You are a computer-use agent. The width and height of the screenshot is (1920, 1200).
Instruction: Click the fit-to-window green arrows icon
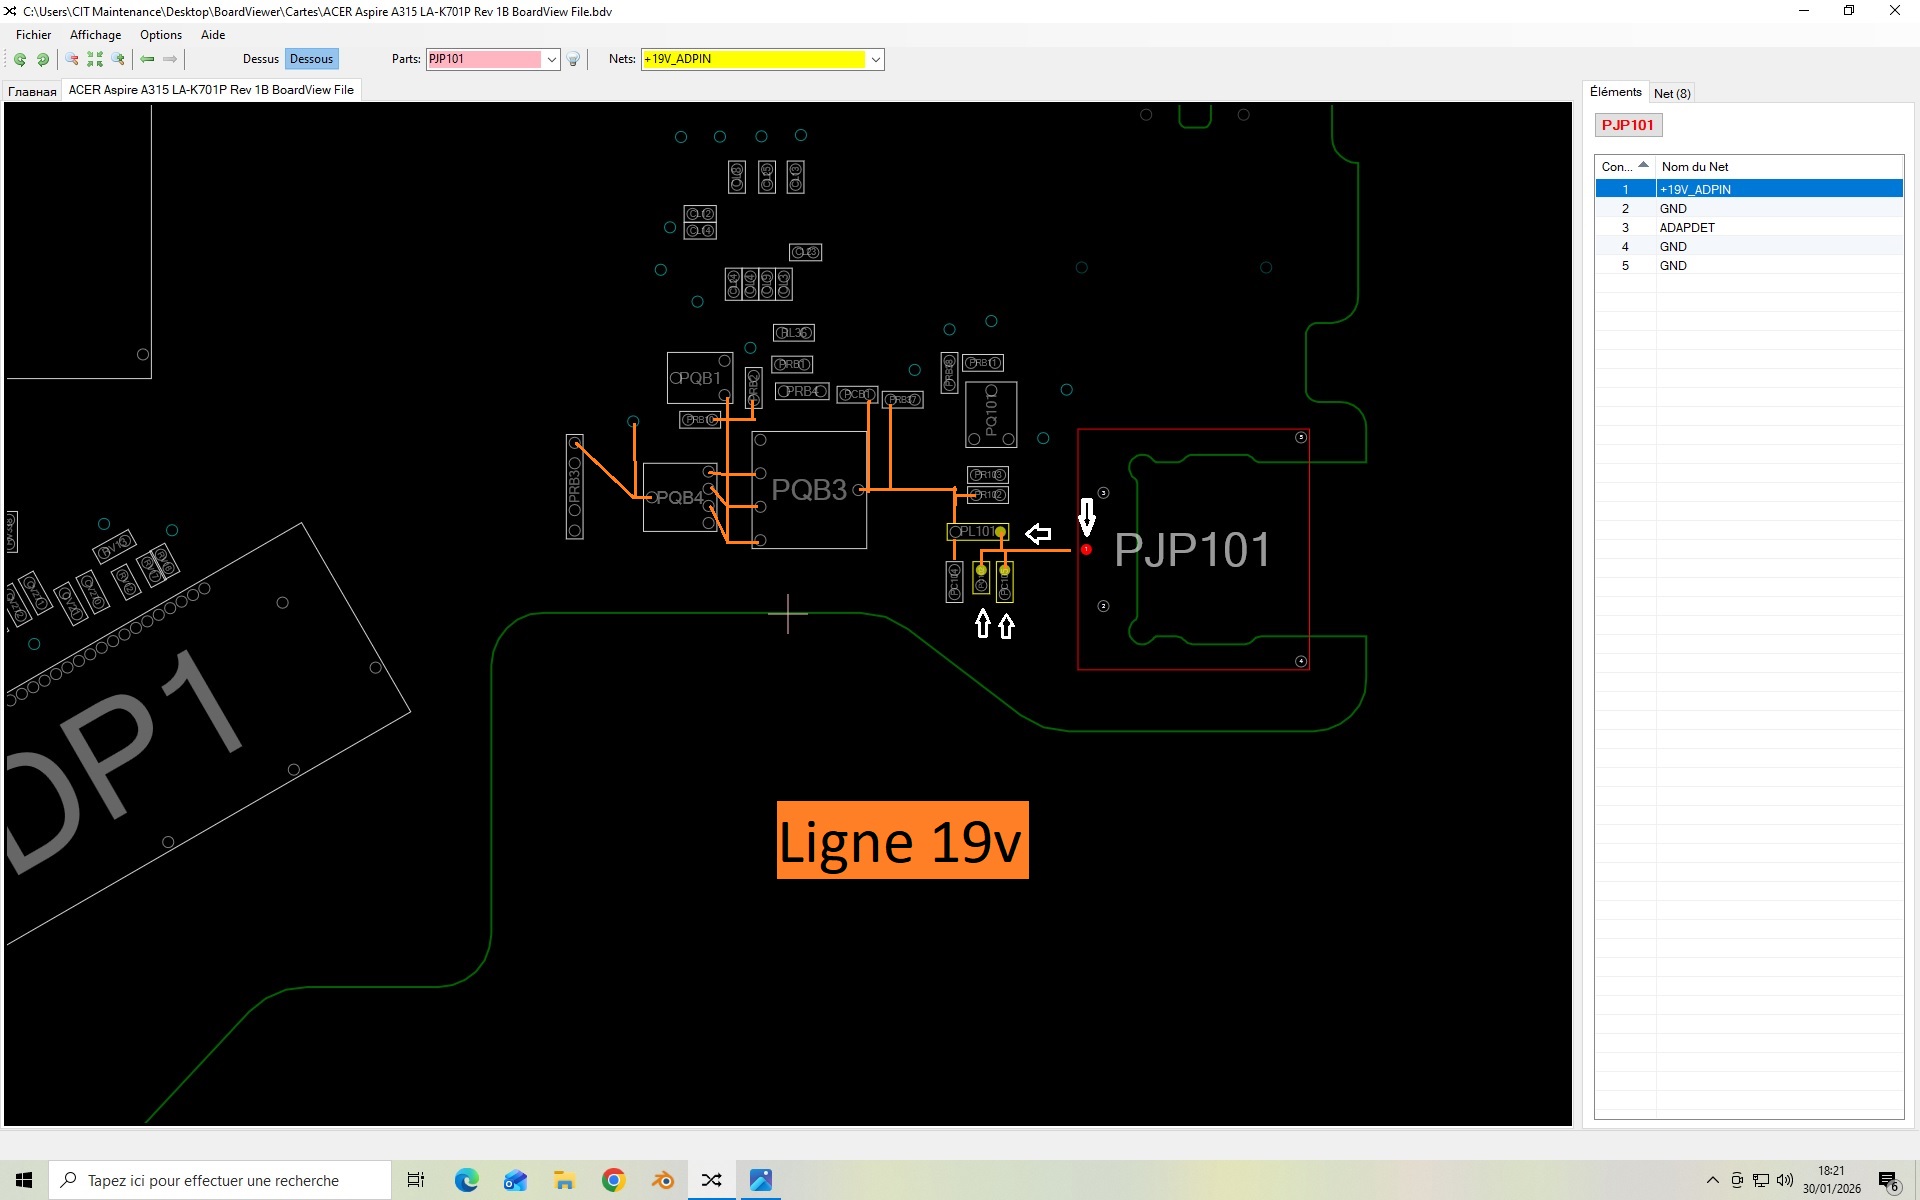coord(95,60)
